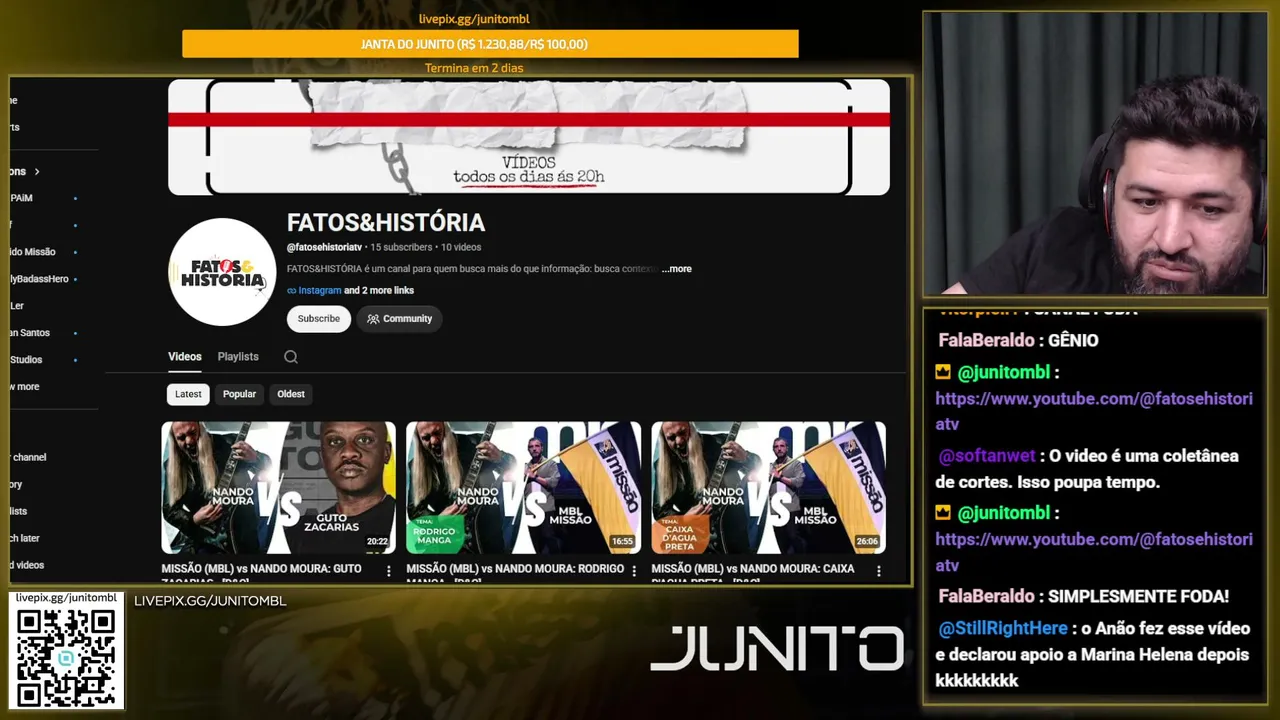Click 'FalaBeraldo' beside SIMPLESMENTE FODA message

[x=986, y=597]
